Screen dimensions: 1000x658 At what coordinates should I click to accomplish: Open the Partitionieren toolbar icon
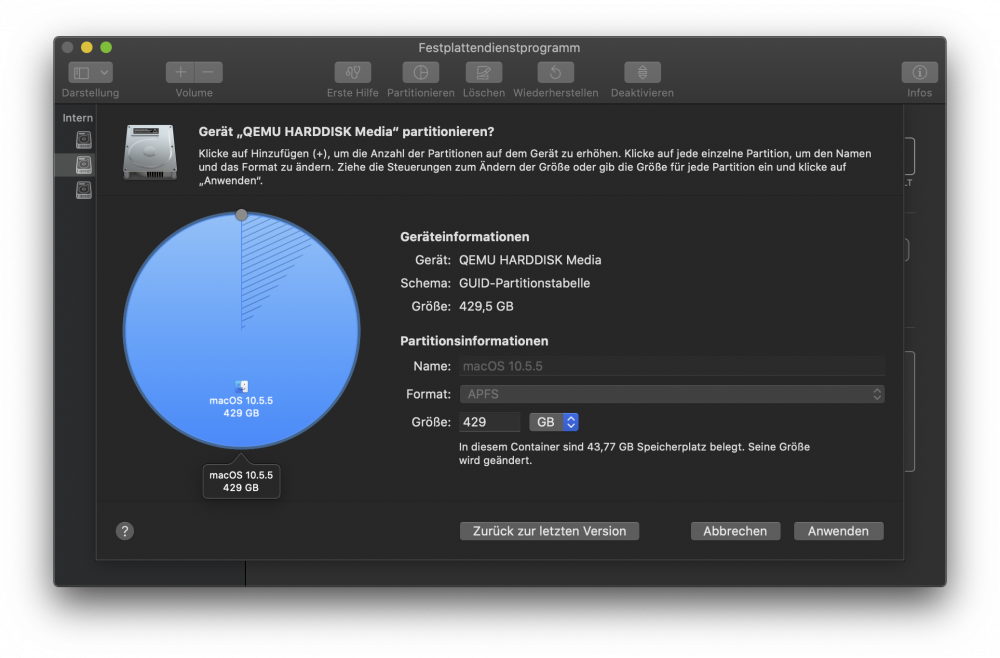point(420,73)
